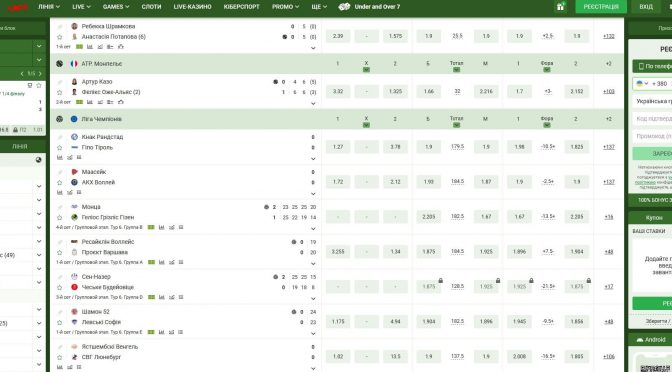Viewport: 672px width, 372px height.
Task: Select odds 1.27 for Кнак Рандстад win
Action: 338,147
